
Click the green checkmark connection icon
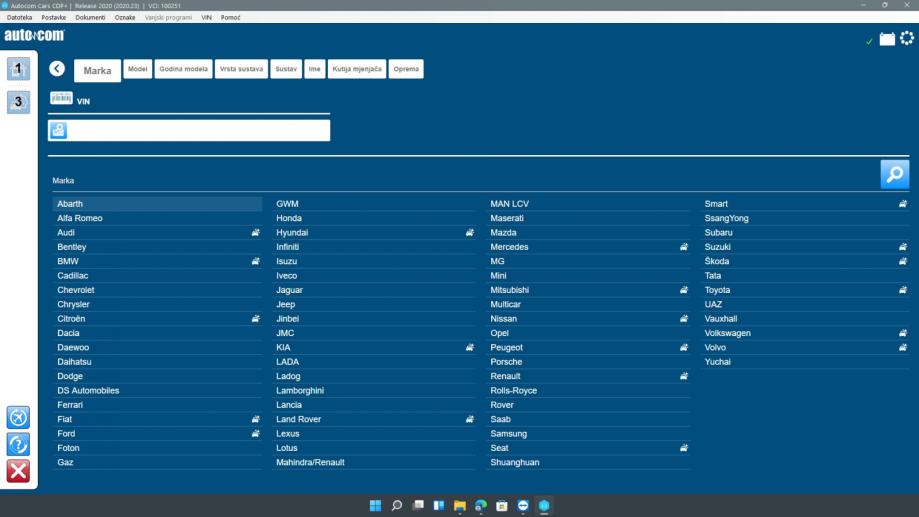click(869, 41)
